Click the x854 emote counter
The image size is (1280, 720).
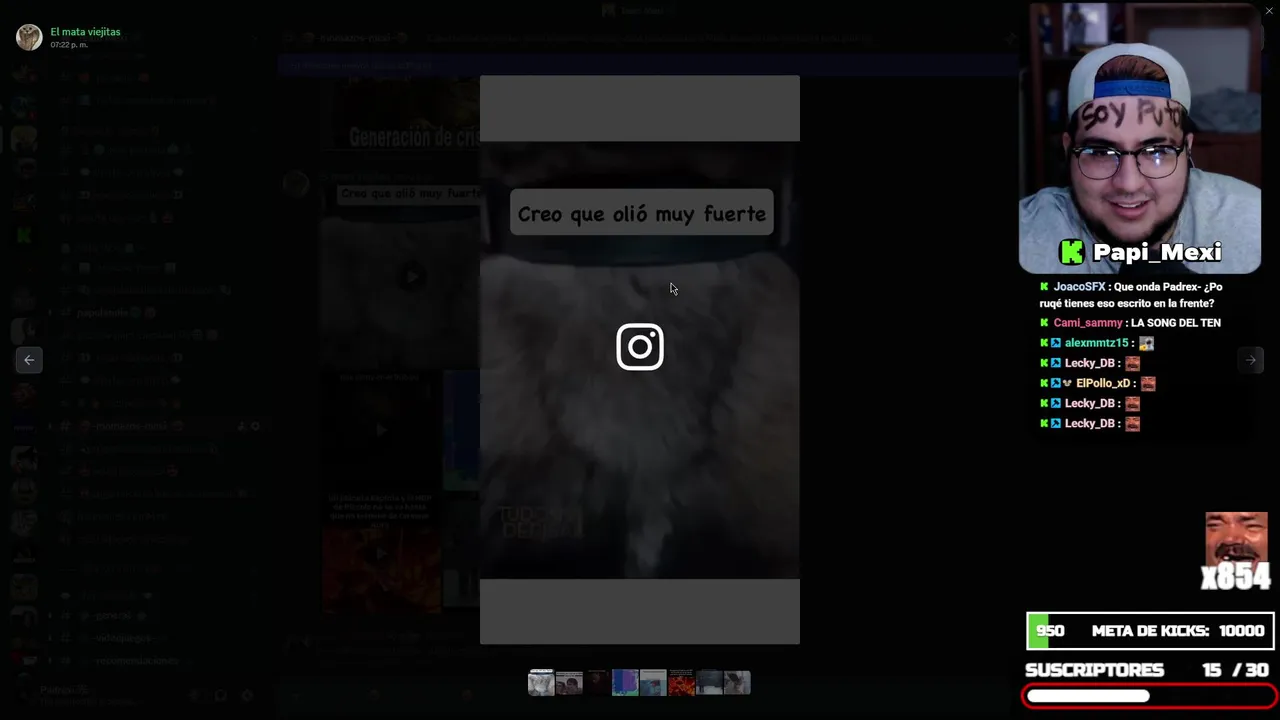[x=1236, y=577]
